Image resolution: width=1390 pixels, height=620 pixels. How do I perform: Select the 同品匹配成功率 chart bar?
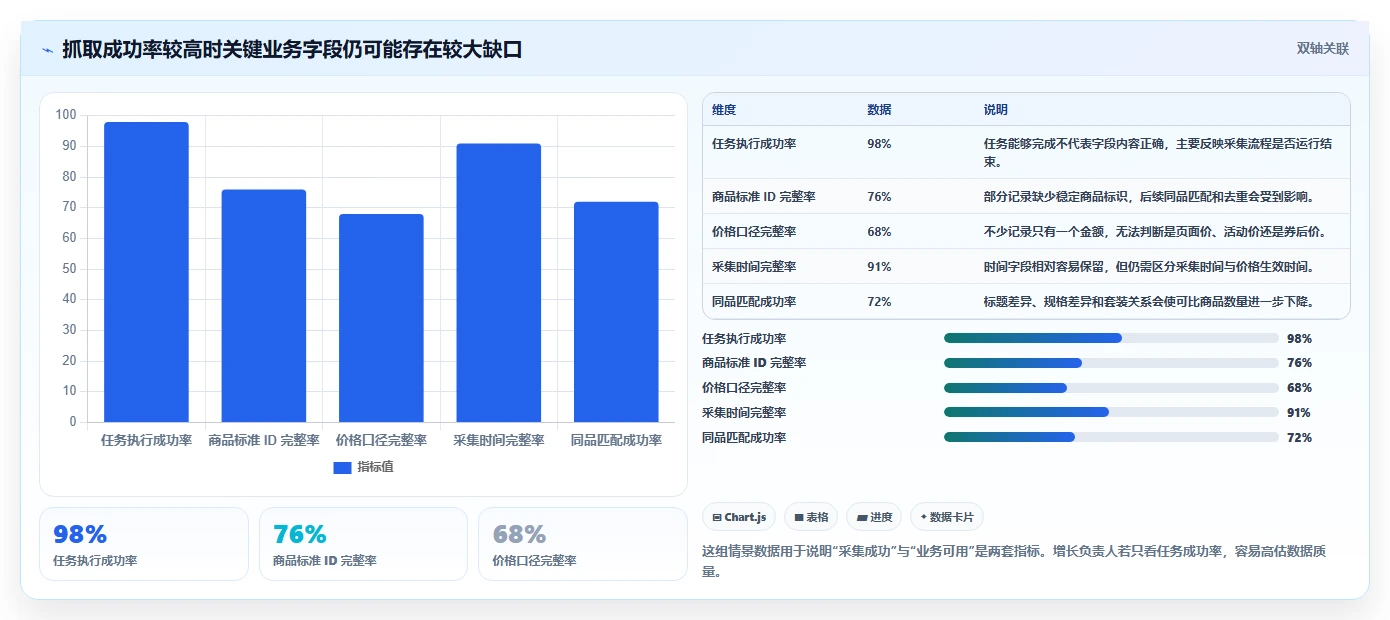(x=616, y=312)
